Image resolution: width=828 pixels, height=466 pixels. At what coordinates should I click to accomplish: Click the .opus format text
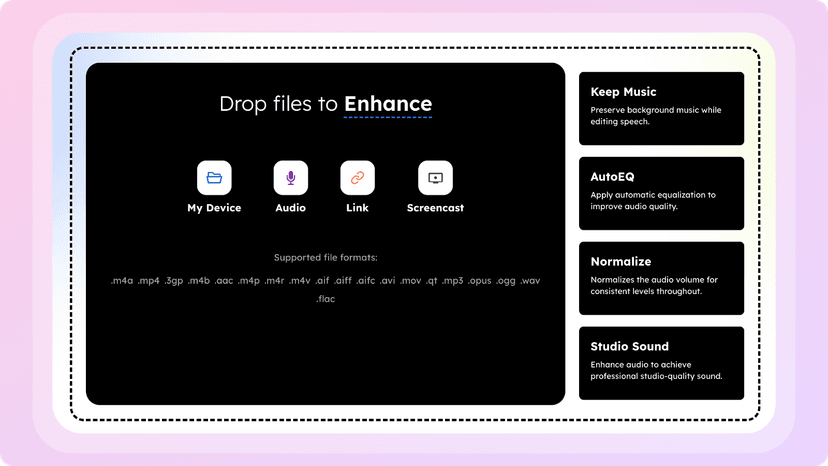click(x=479, y=281)
